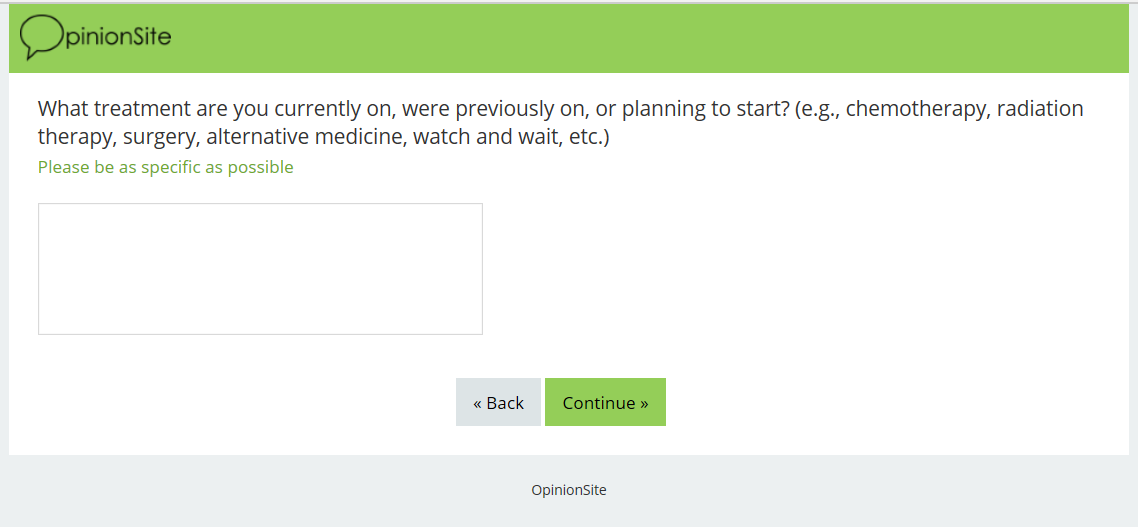This screenshot has width=1138, height=527.
Task: Click the phrase "previously on" in the question
Action: pyautogui.click(x=522, y=109)
